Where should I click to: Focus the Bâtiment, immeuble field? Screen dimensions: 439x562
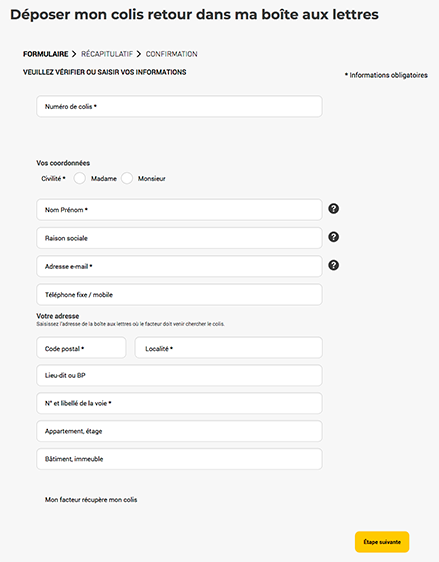(179, 459)
